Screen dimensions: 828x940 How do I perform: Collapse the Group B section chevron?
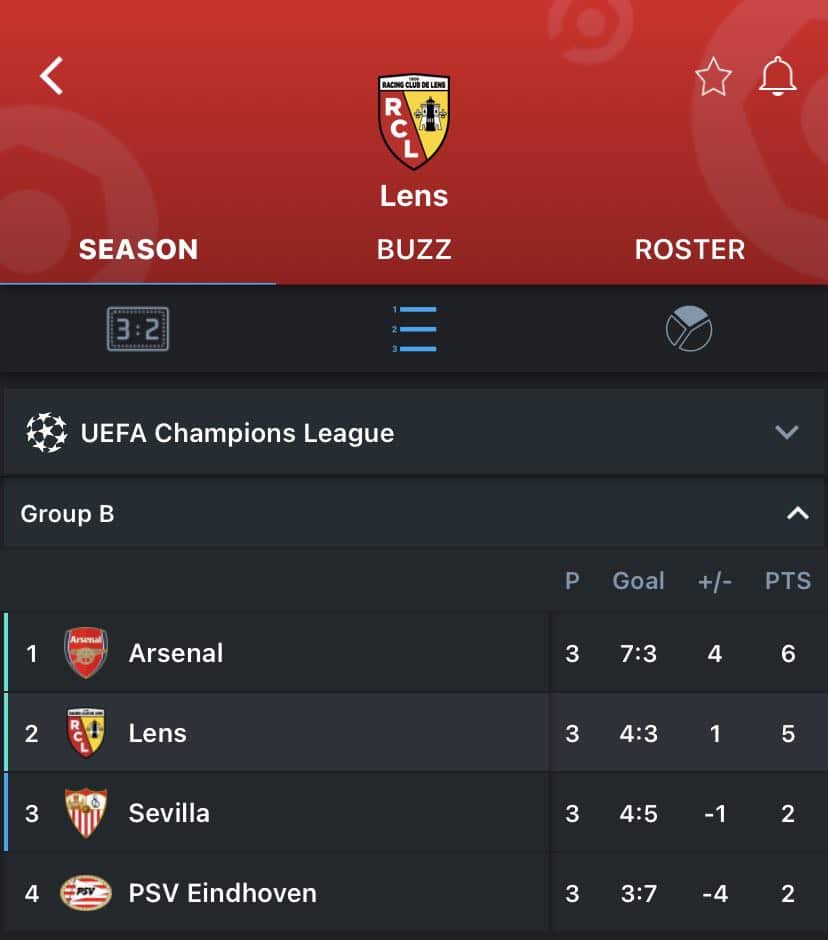[x=797, y=514]
